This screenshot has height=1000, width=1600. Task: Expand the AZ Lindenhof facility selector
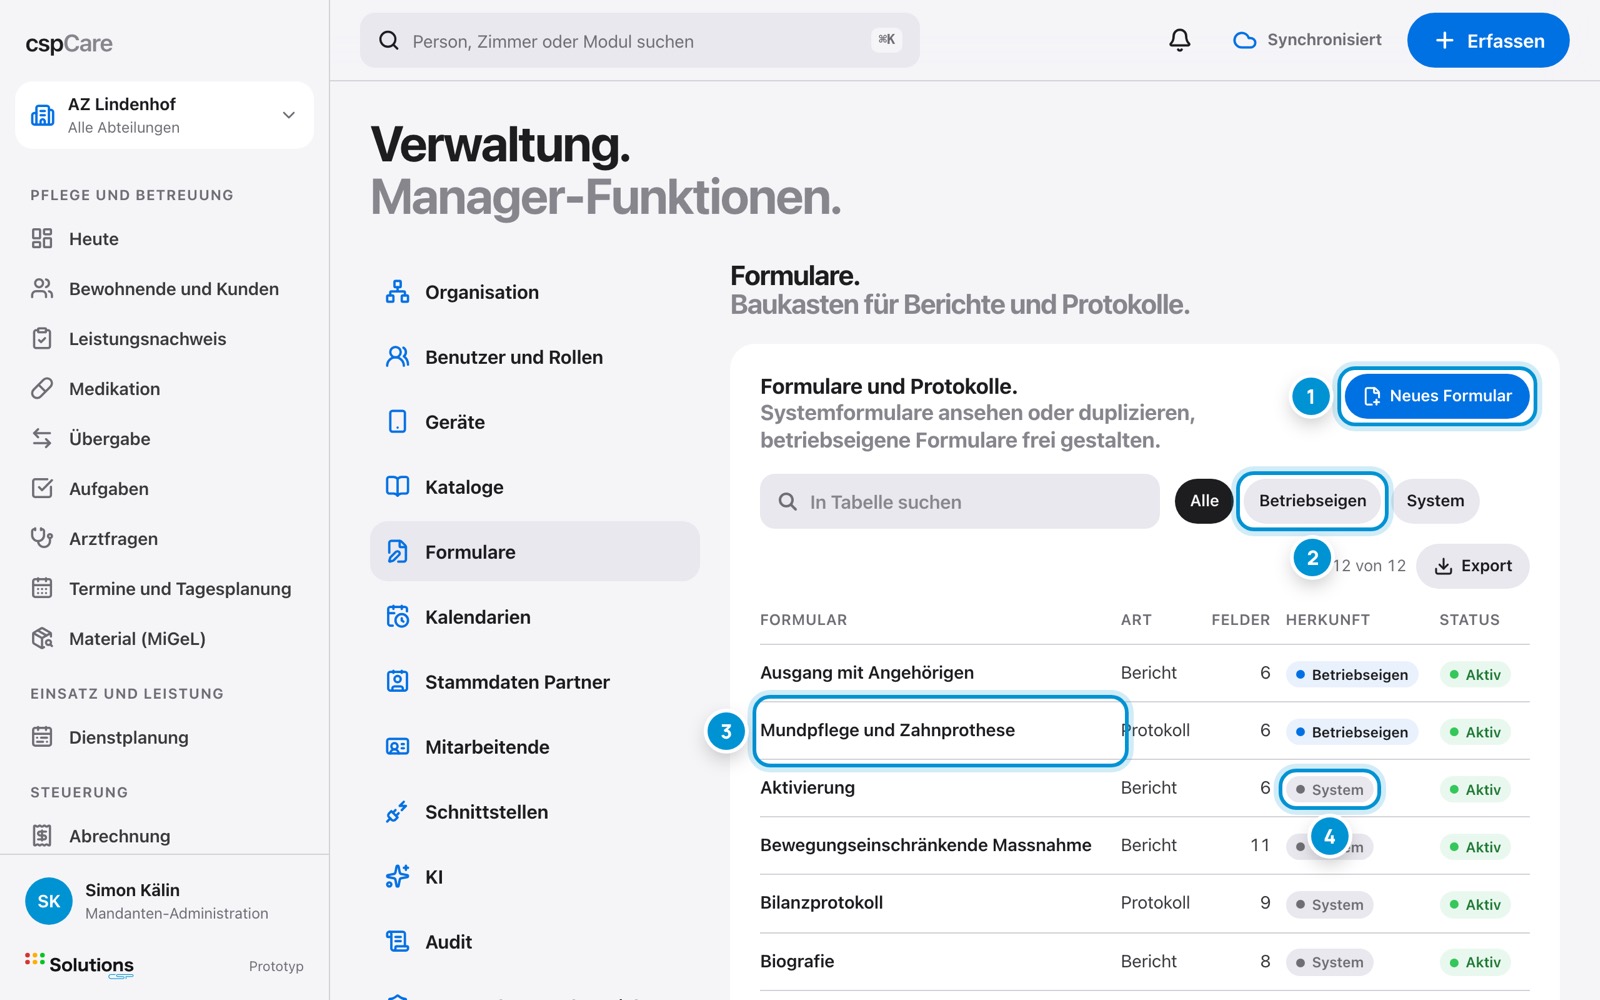click(164, 115)
